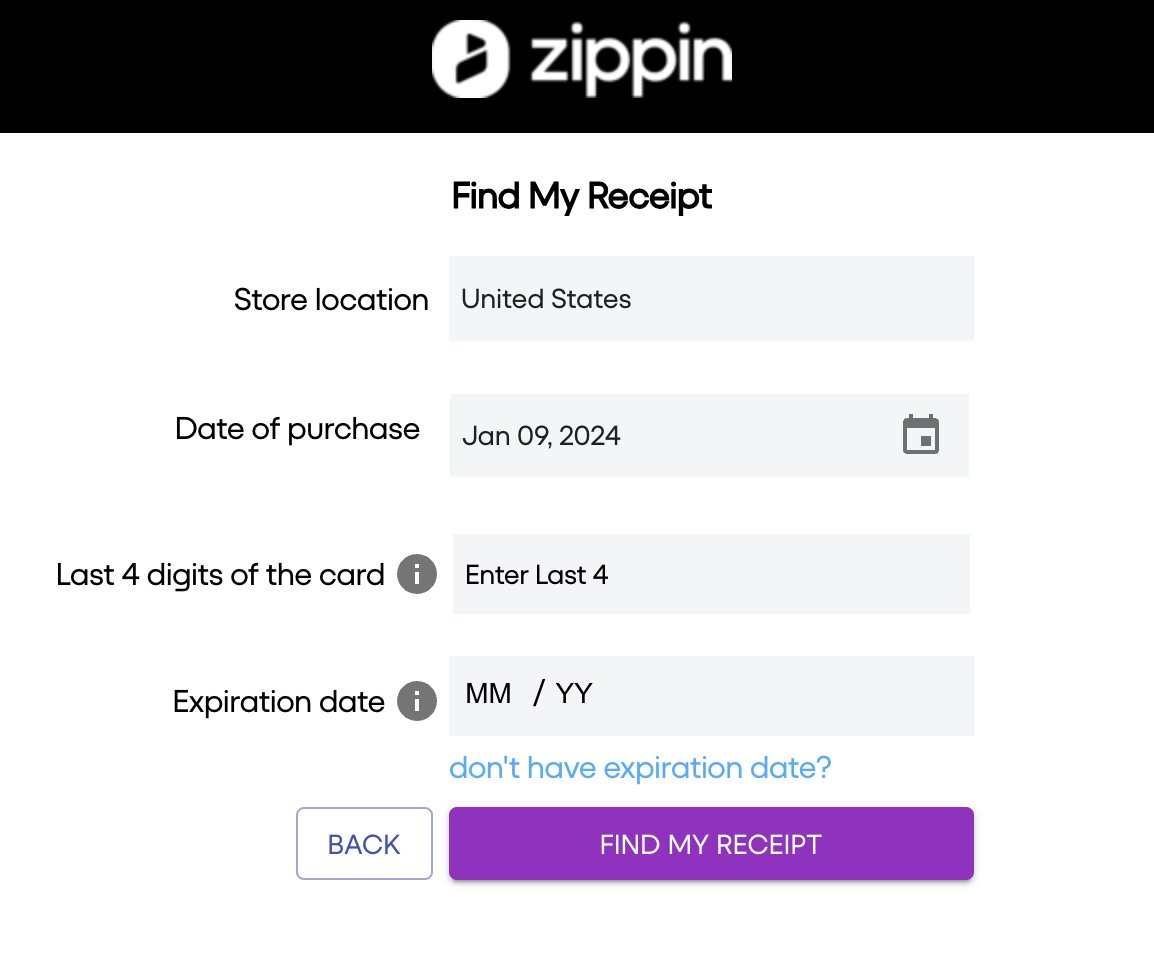Click the BACK button
The width and height of the screenshot is (1154, 954).
(x=364, y=843)
